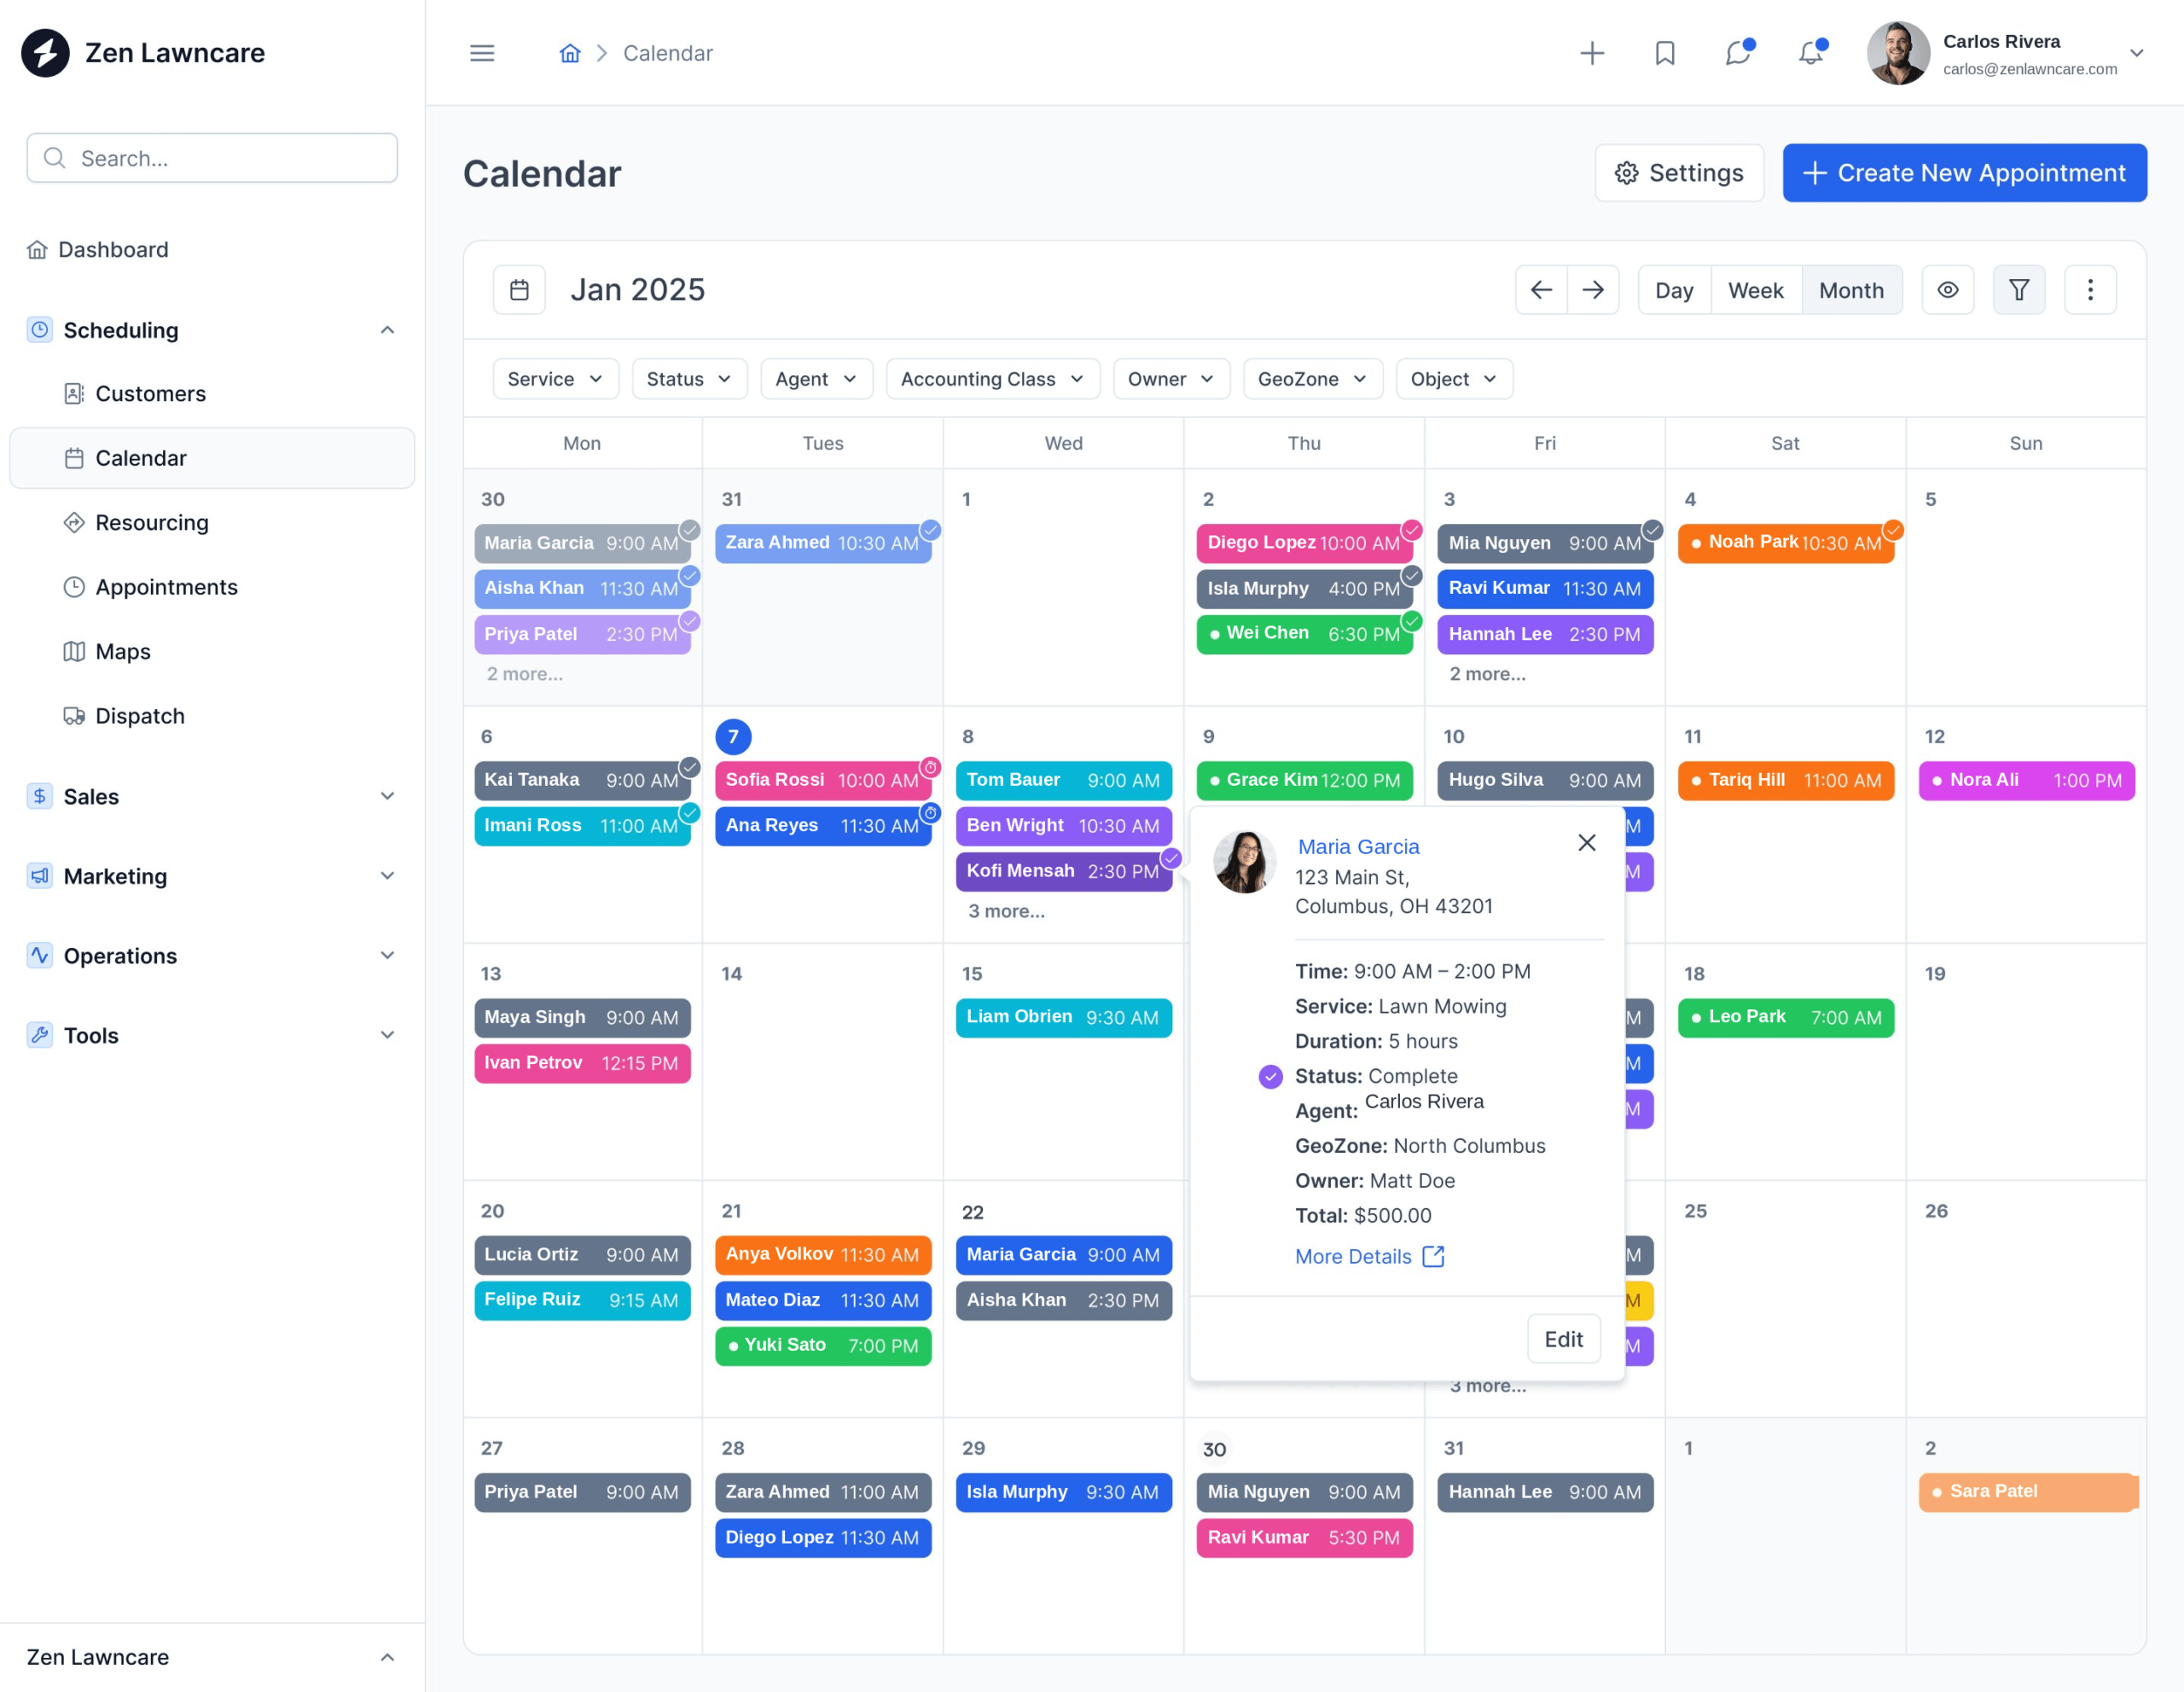Click the plus quick-add icon in header
Viewport: 2184px width, 1692px height.
[1592, 53]
